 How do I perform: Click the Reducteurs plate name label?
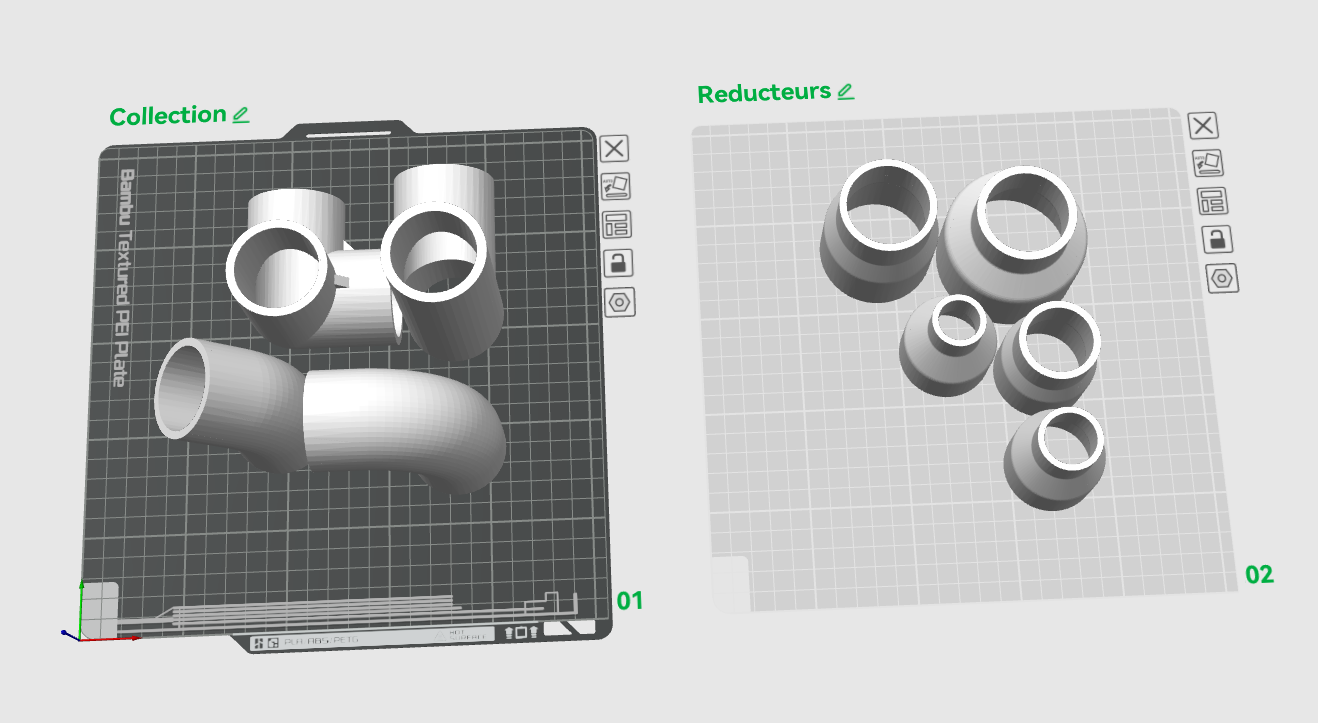[x=764, y=93]
